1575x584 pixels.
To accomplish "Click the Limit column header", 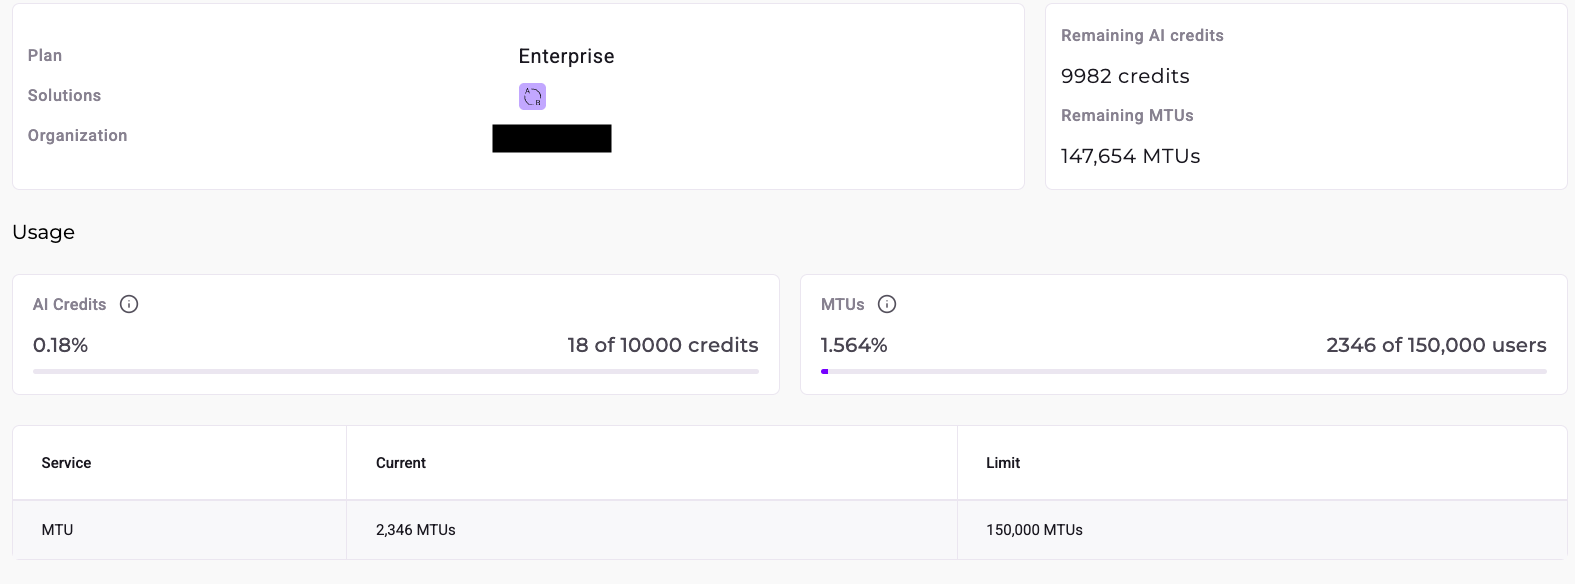I will coord(1003,463).
